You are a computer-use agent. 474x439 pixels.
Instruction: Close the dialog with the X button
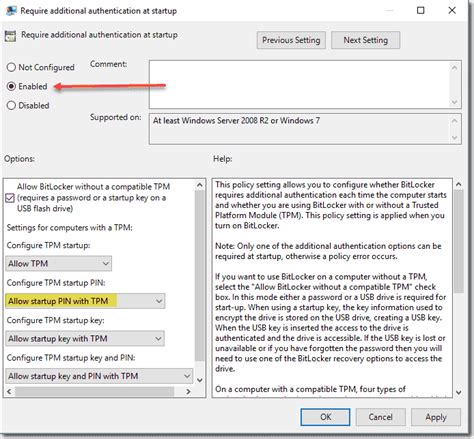(452, 11)
